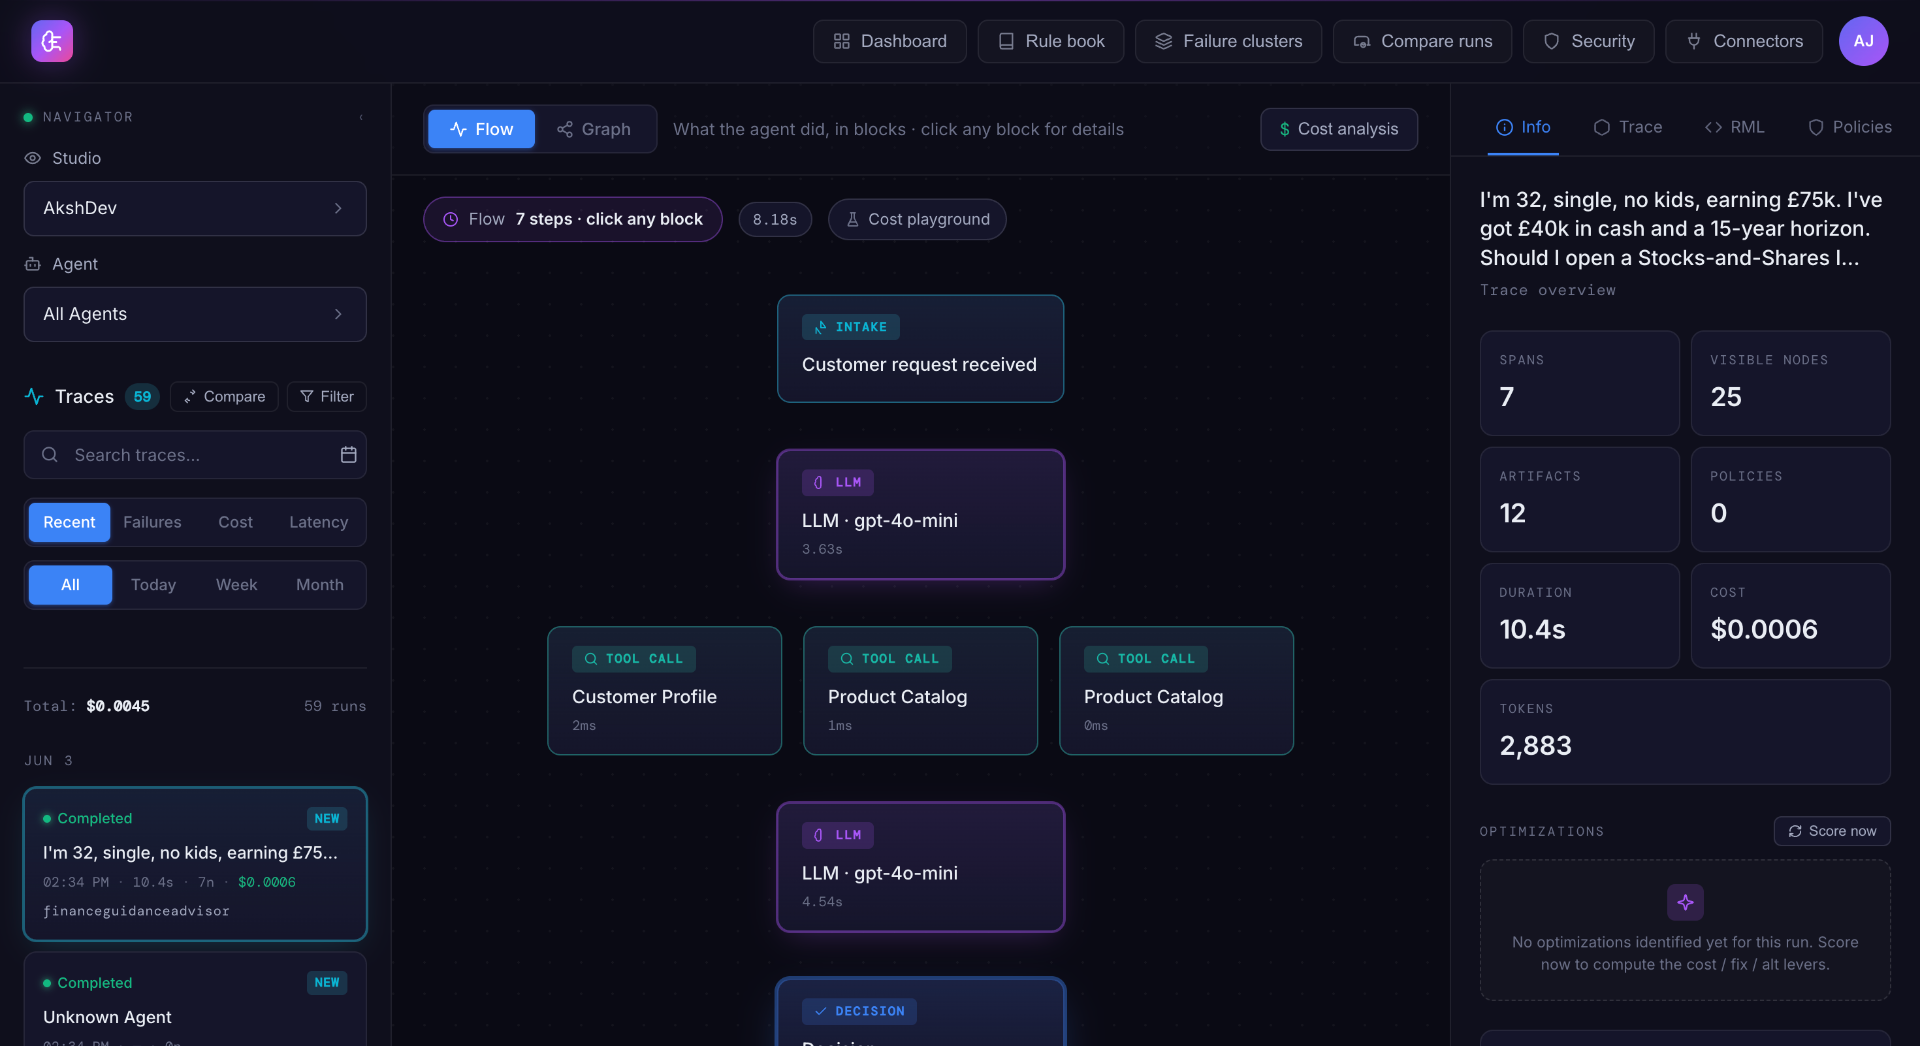
Task: Select the Failures sort option
Action: (152, 522)
